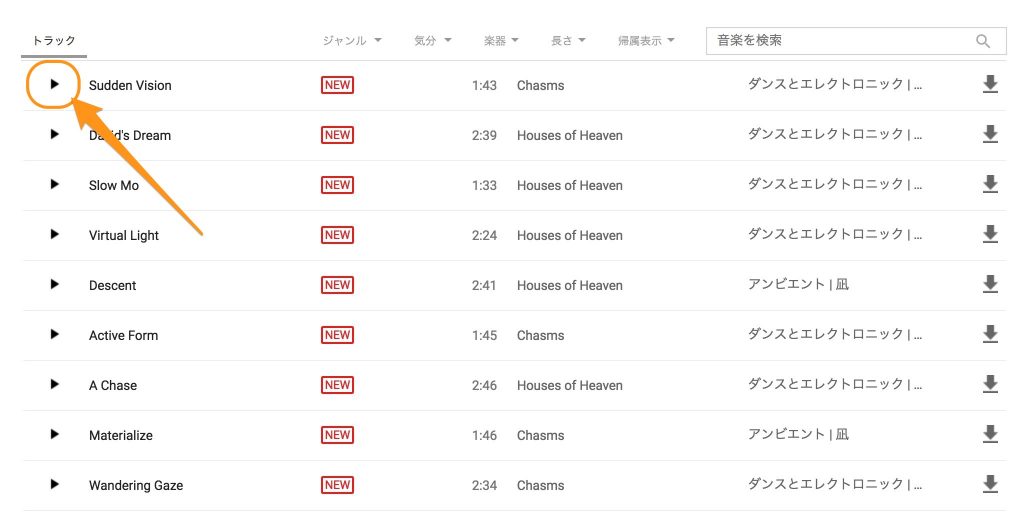
Task: Download the Materialize track
Action: coord(990,435)
